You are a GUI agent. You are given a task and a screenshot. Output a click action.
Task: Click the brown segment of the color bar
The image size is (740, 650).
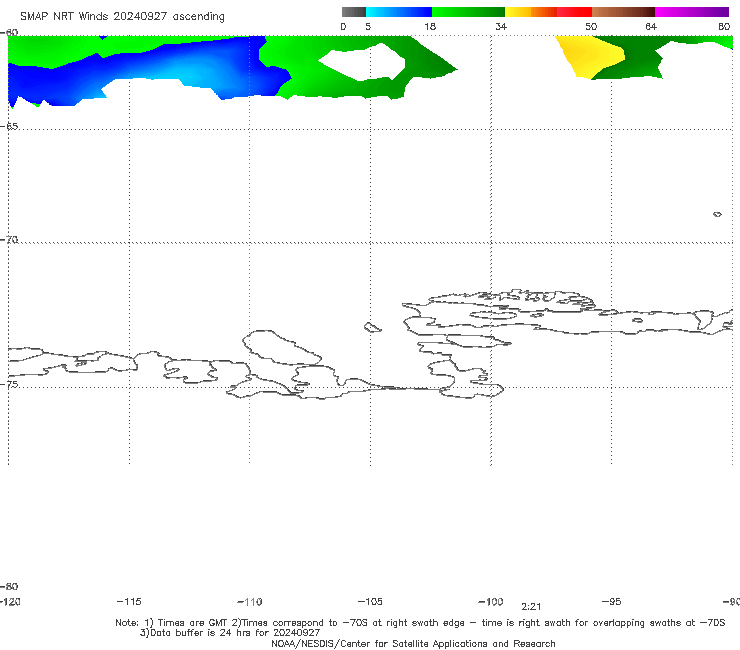pyautogui.click(x=623, y=12)
